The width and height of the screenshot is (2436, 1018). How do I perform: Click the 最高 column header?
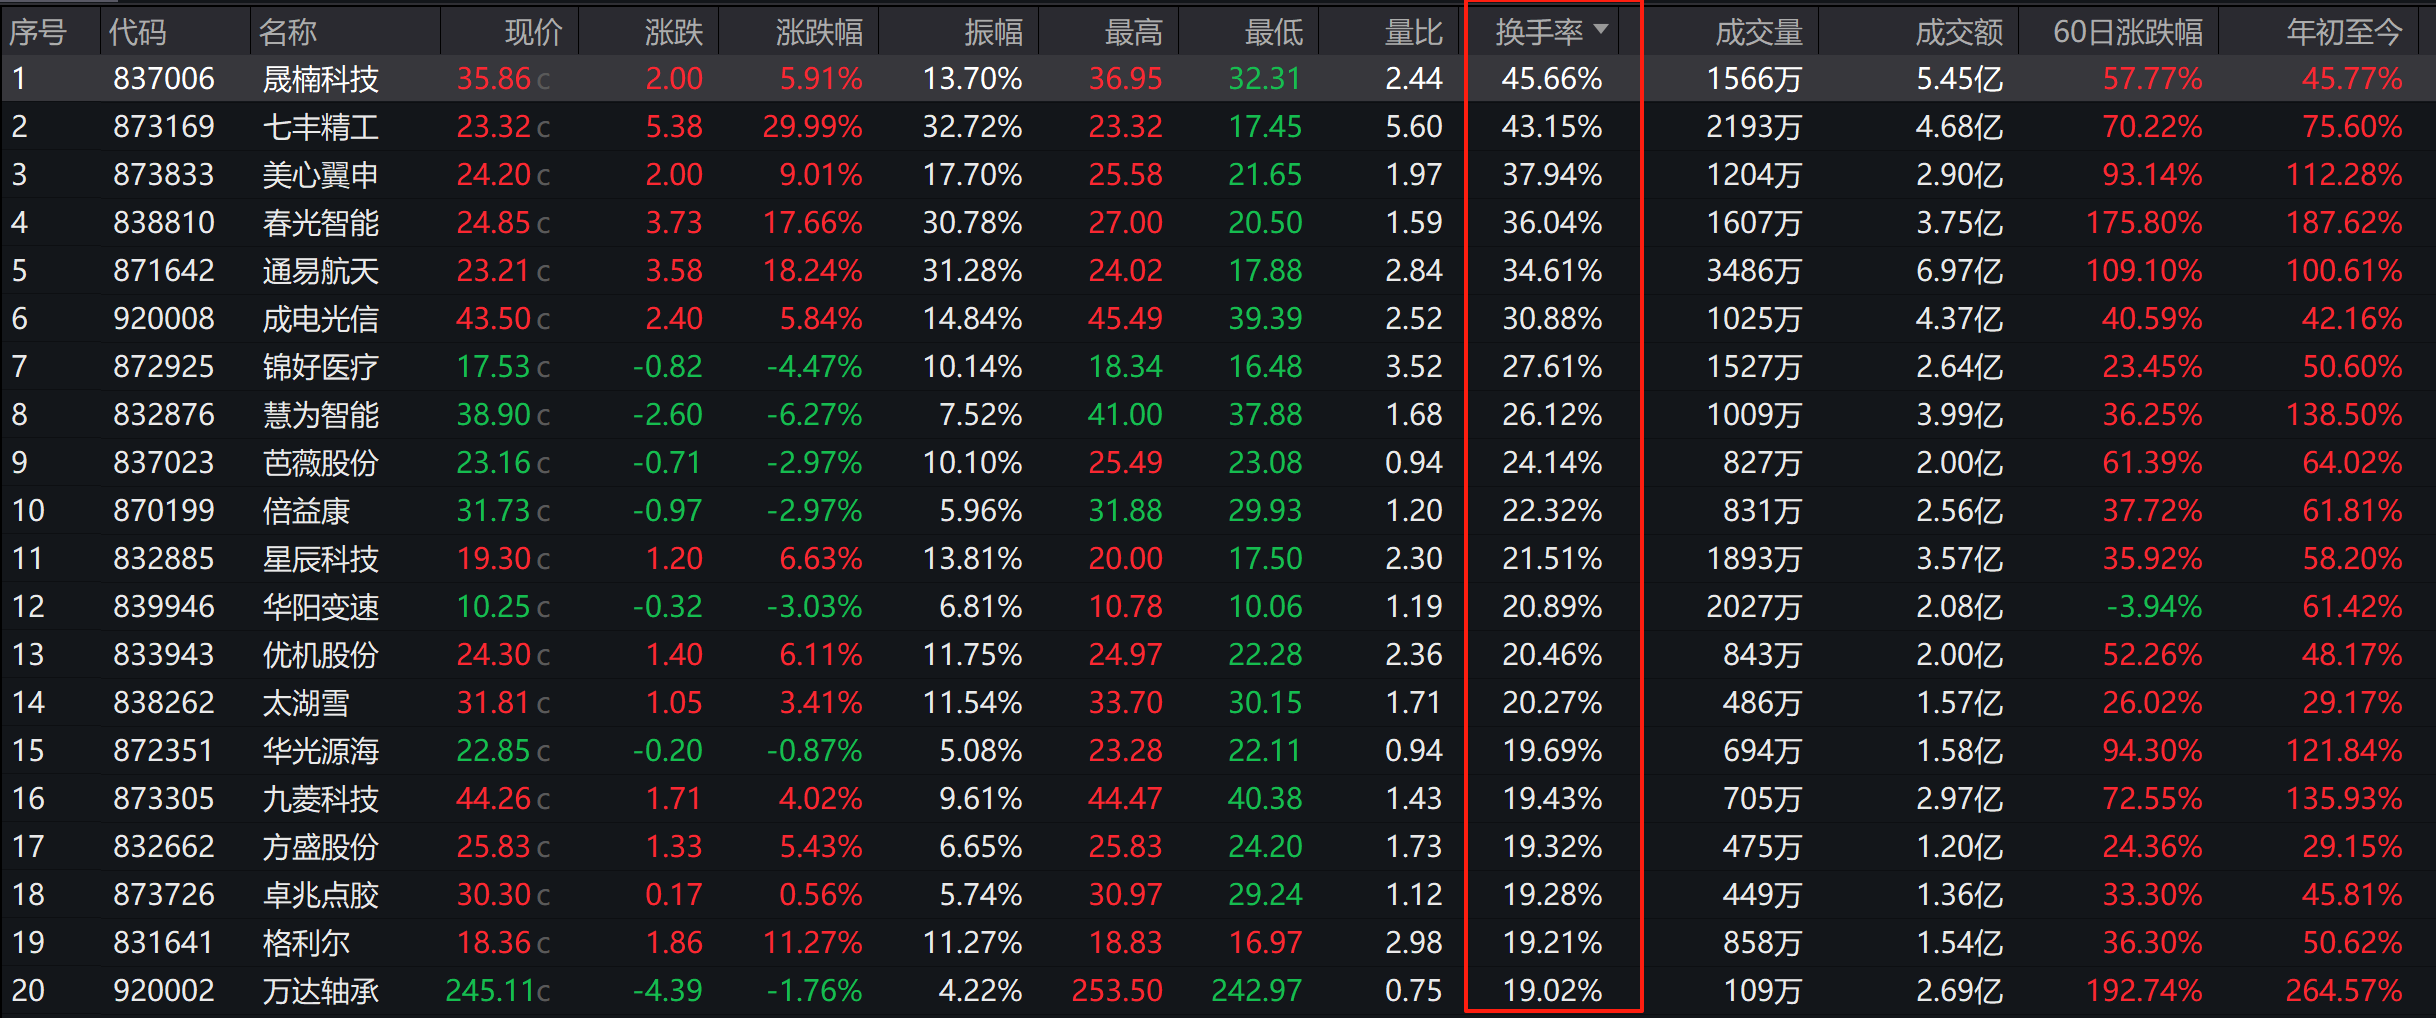tap(1133, 32)
